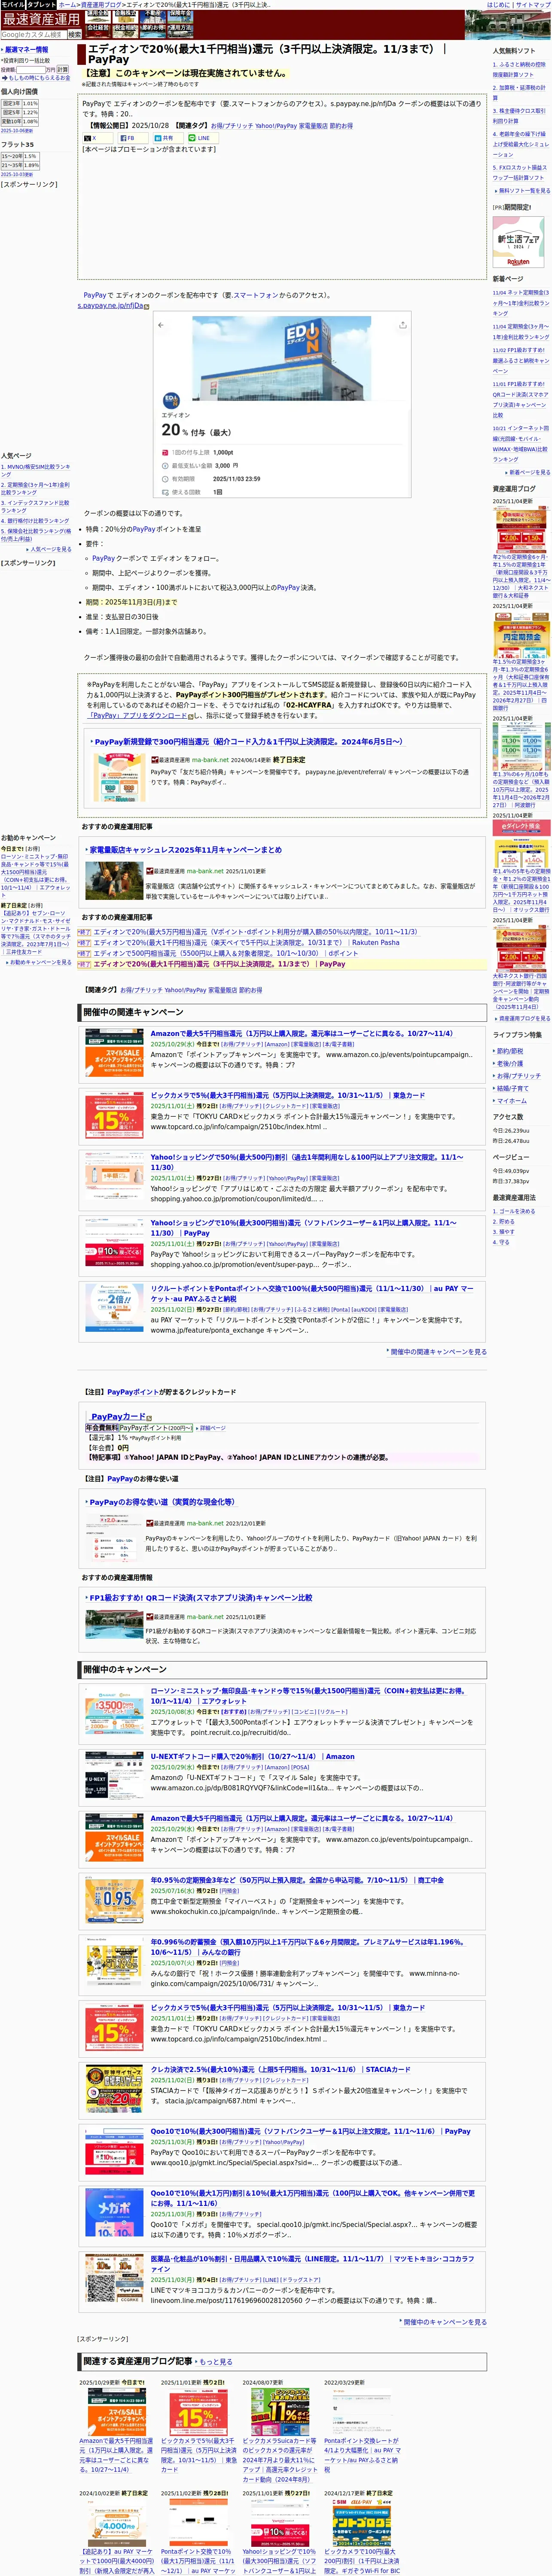
Task: Click the 計算 button in deposit calculator
Action: (62, 70)
